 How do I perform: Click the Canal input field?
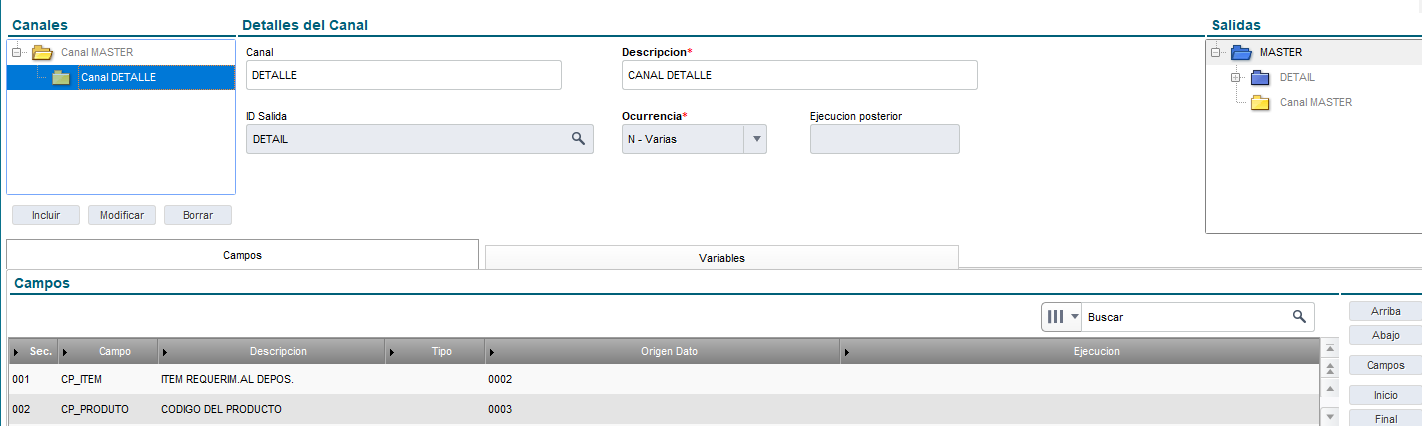(404, 75)
